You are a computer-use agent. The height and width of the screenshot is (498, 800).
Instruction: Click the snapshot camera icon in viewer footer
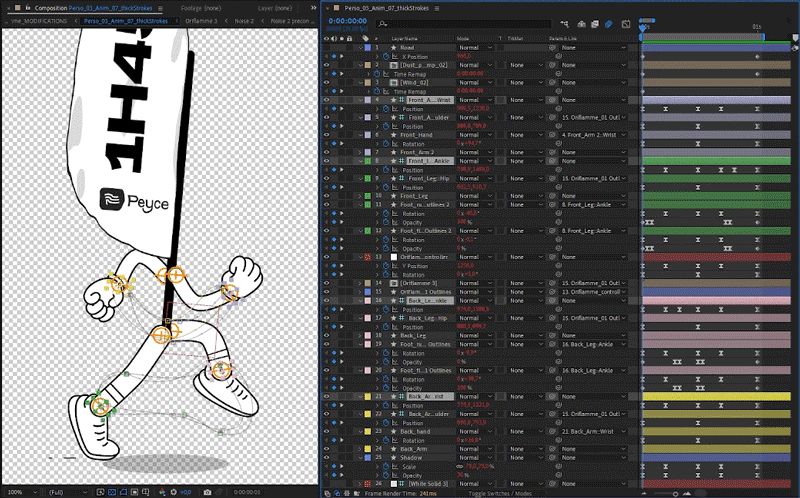[x=207, y=492]
